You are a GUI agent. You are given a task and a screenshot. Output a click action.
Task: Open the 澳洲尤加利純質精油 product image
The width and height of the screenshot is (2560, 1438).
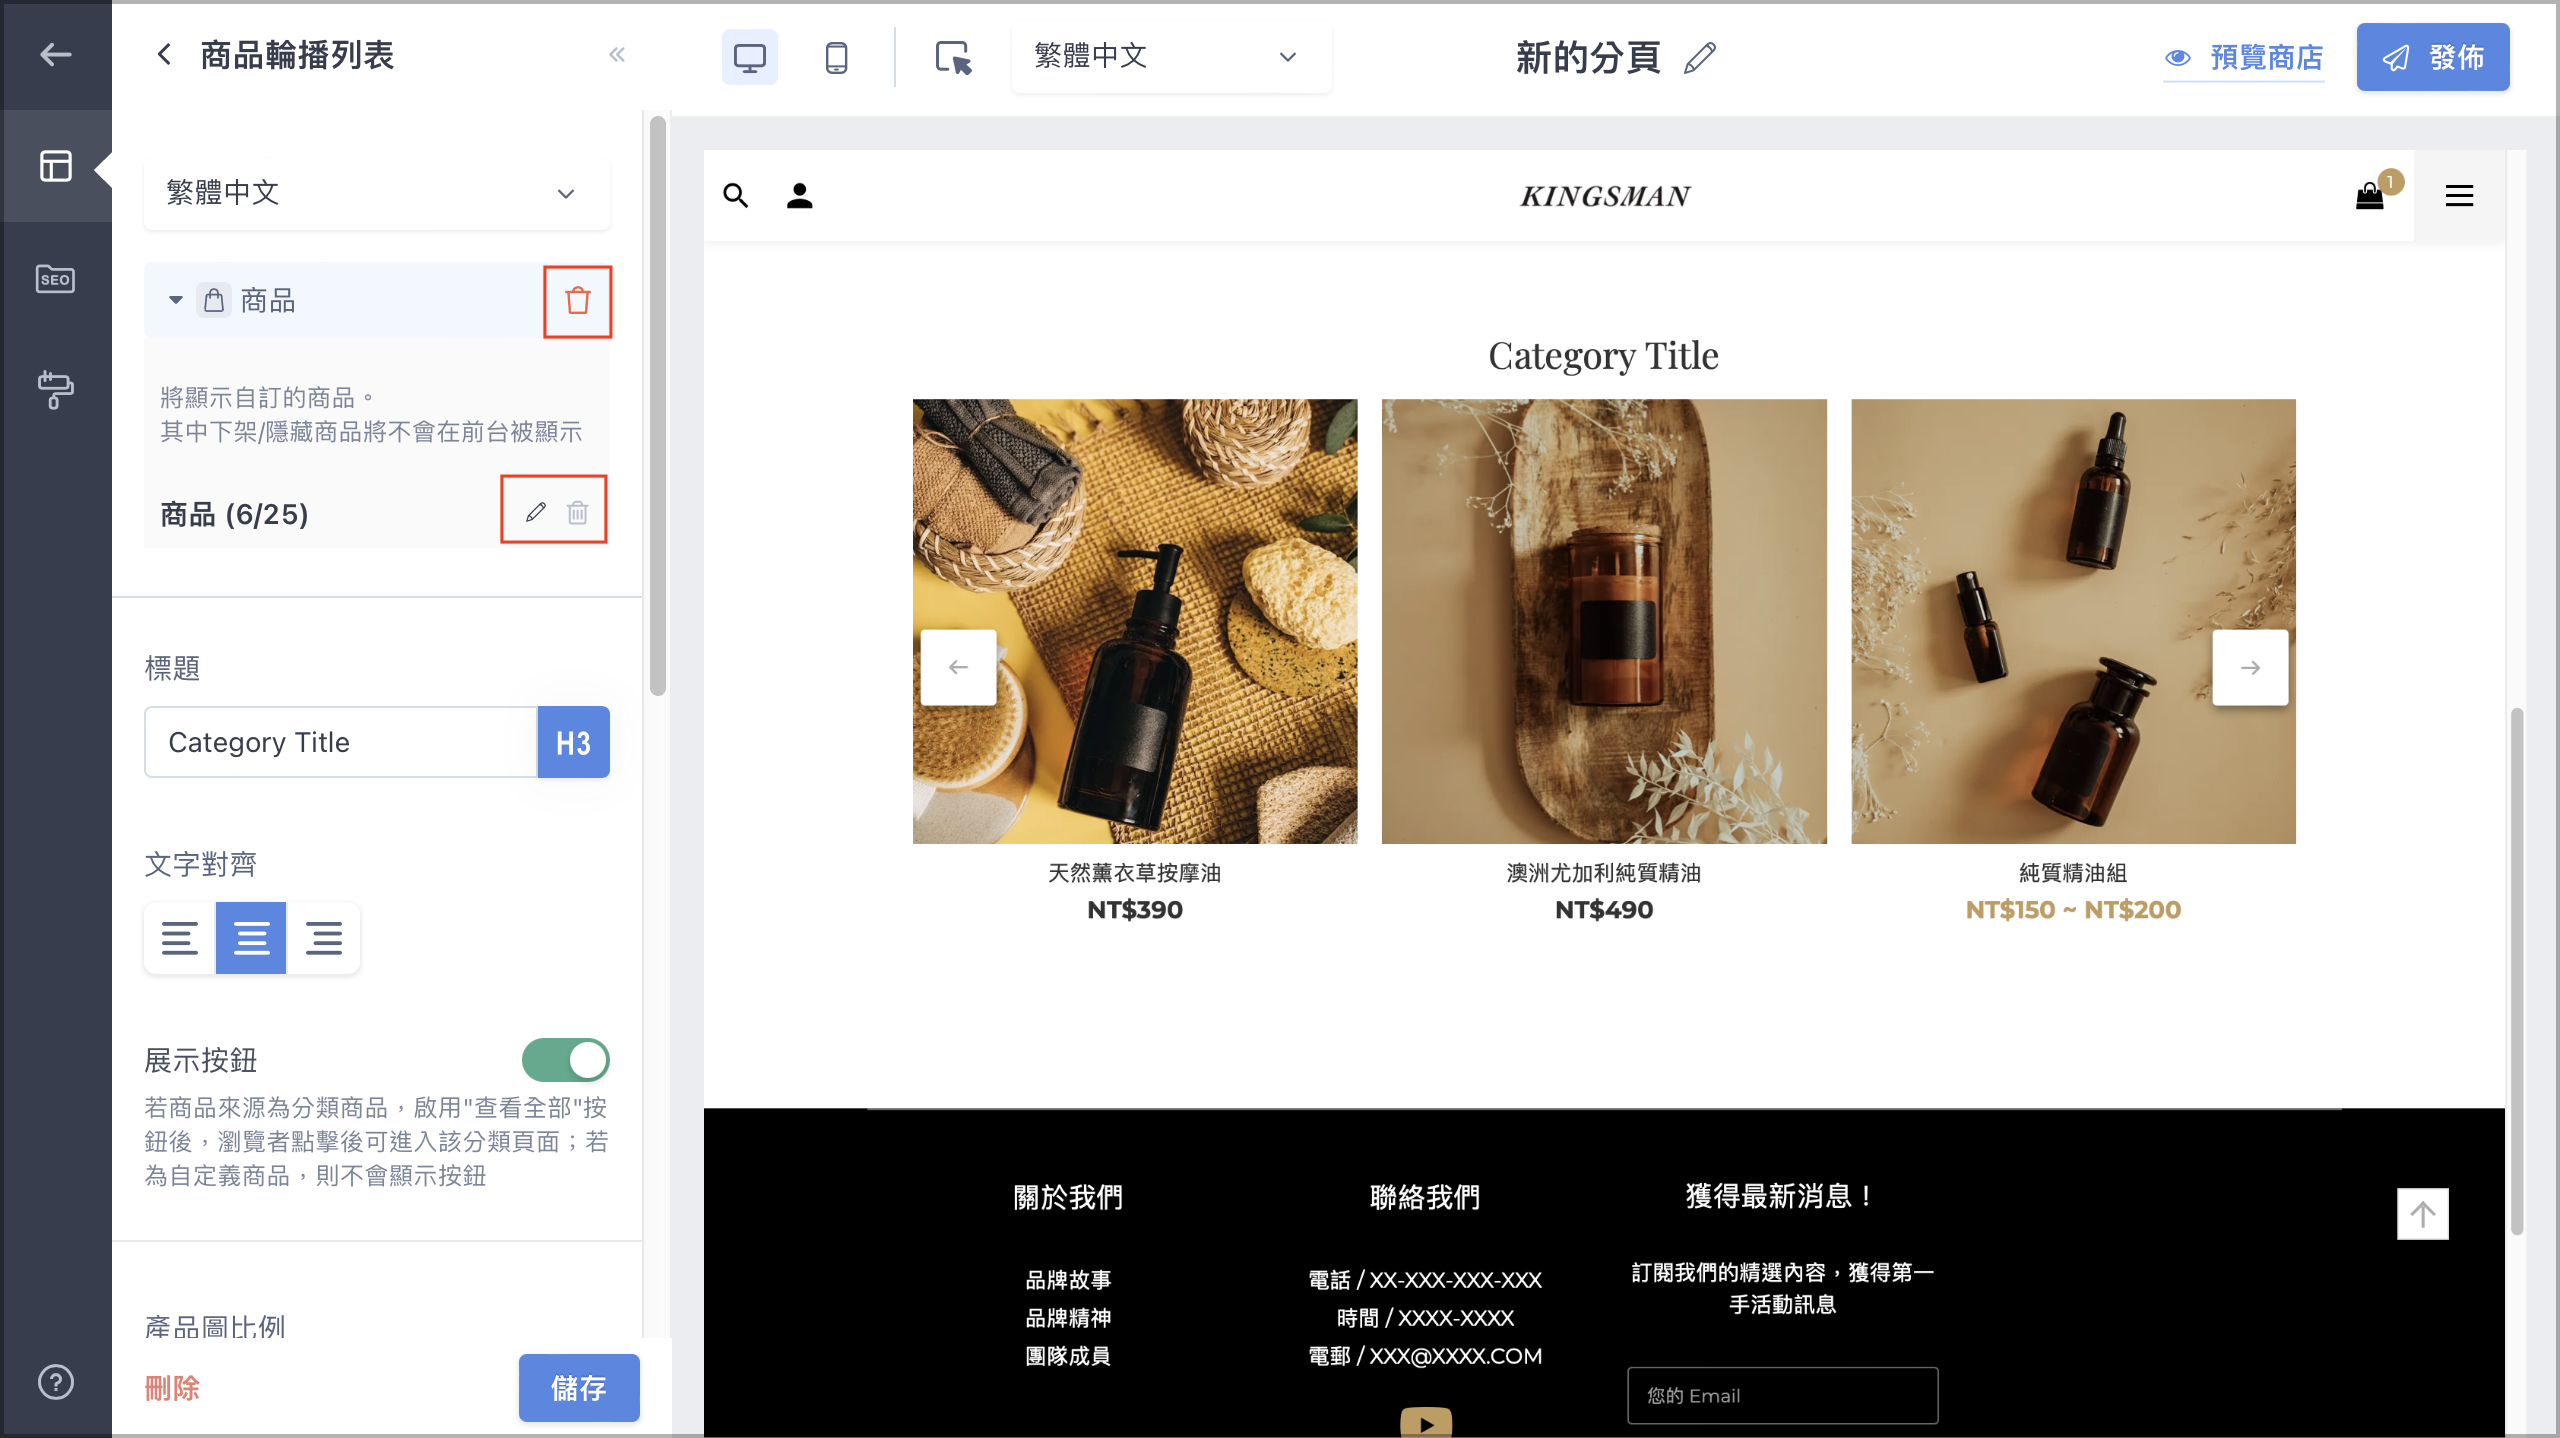pyautogui.click(x=1604, y=621)
